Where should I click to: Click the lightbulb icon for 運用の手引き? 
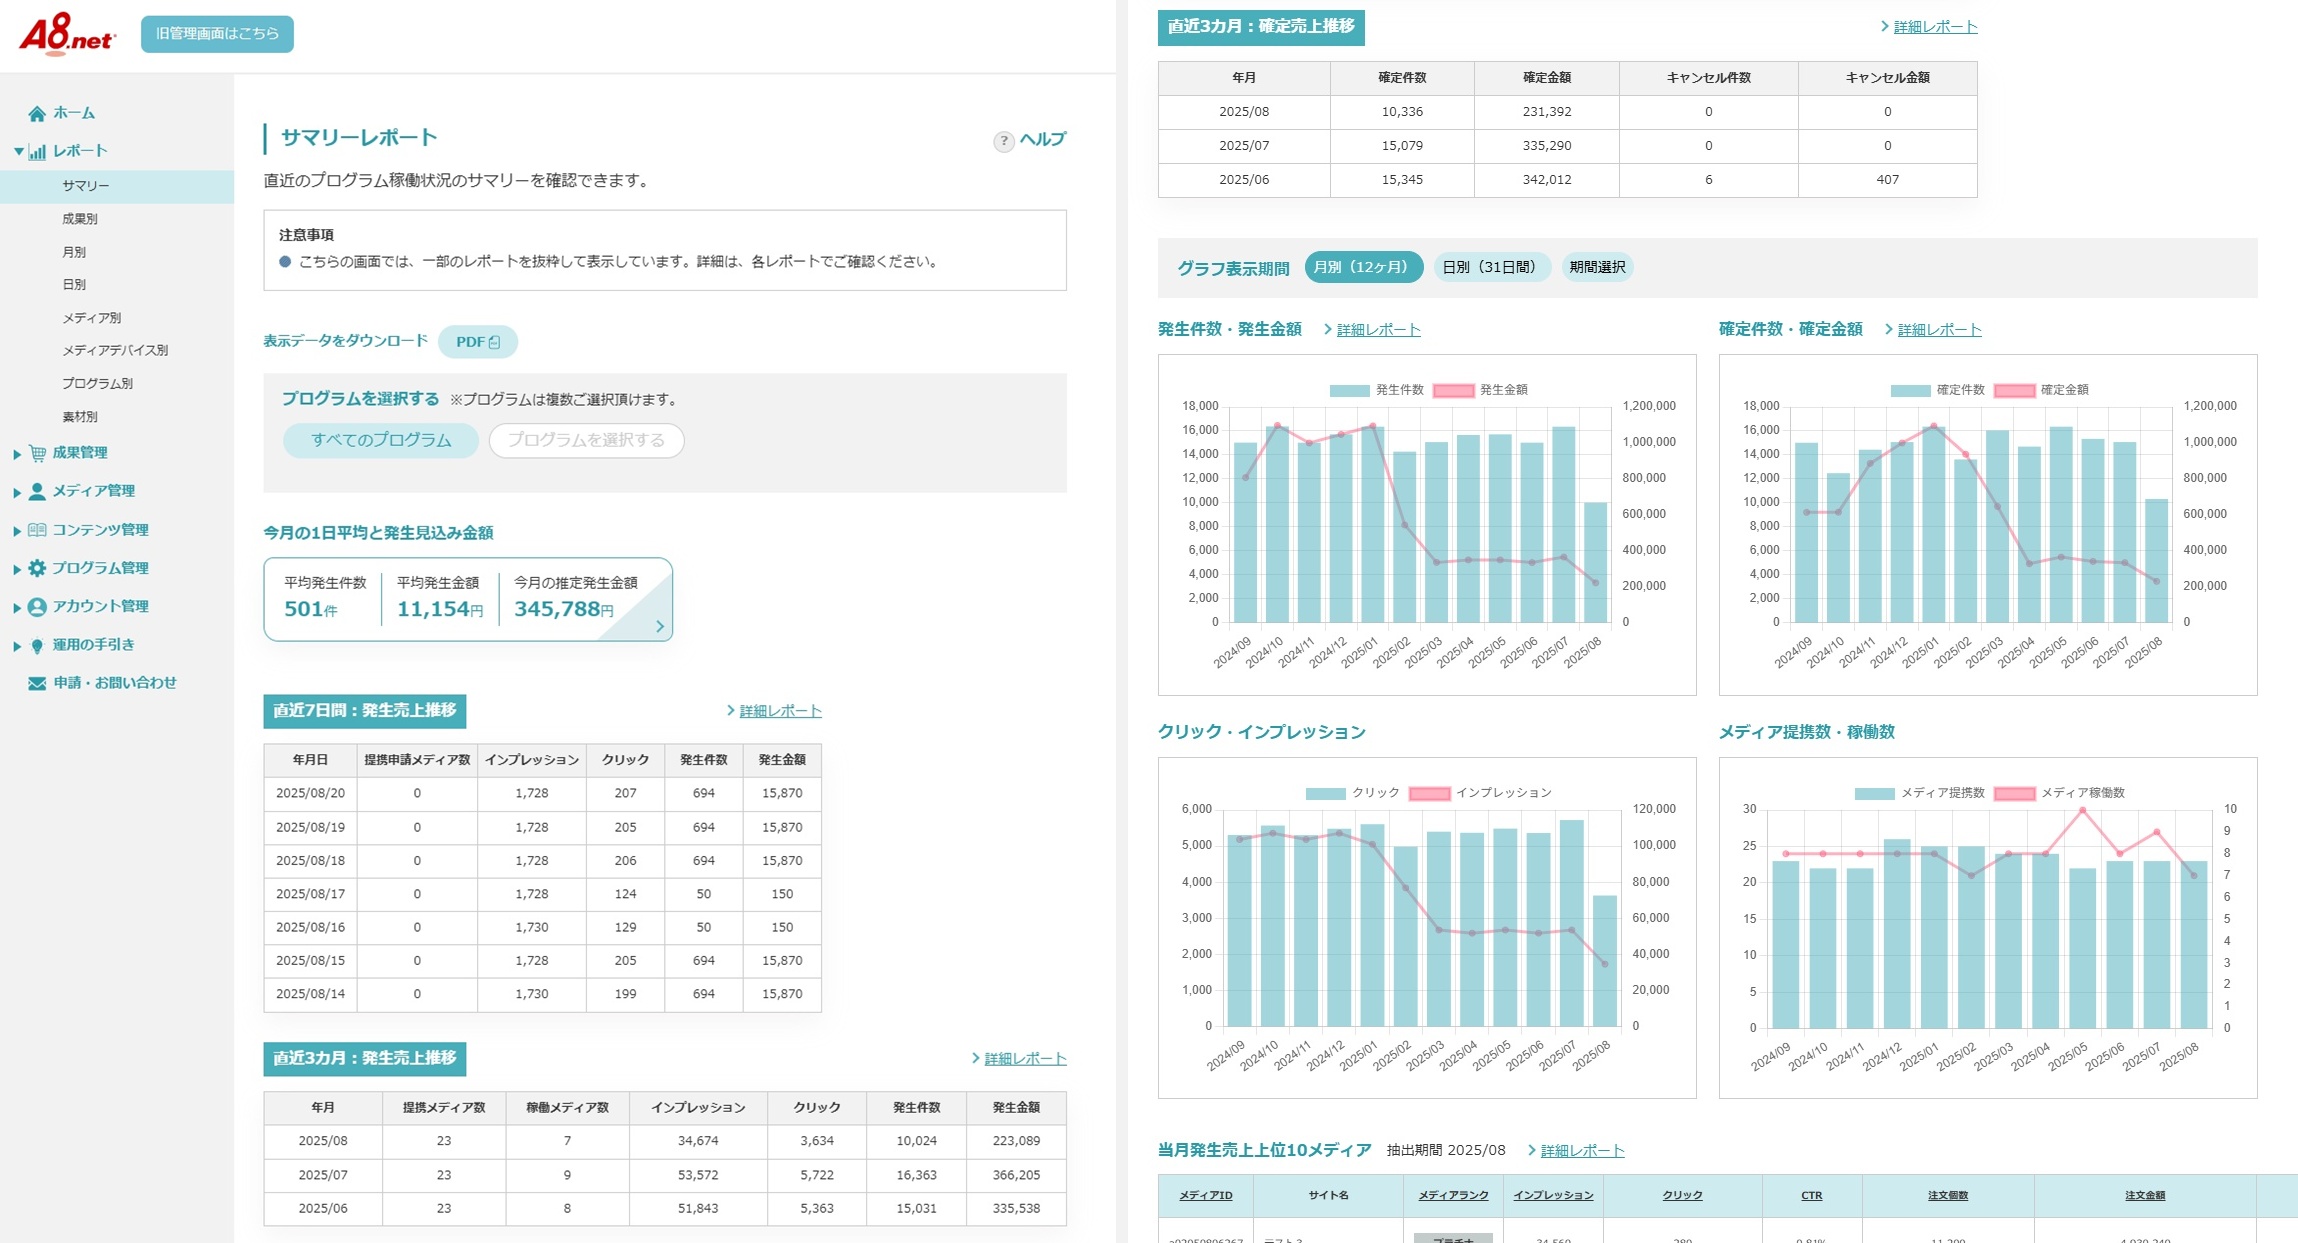[37, 646]
